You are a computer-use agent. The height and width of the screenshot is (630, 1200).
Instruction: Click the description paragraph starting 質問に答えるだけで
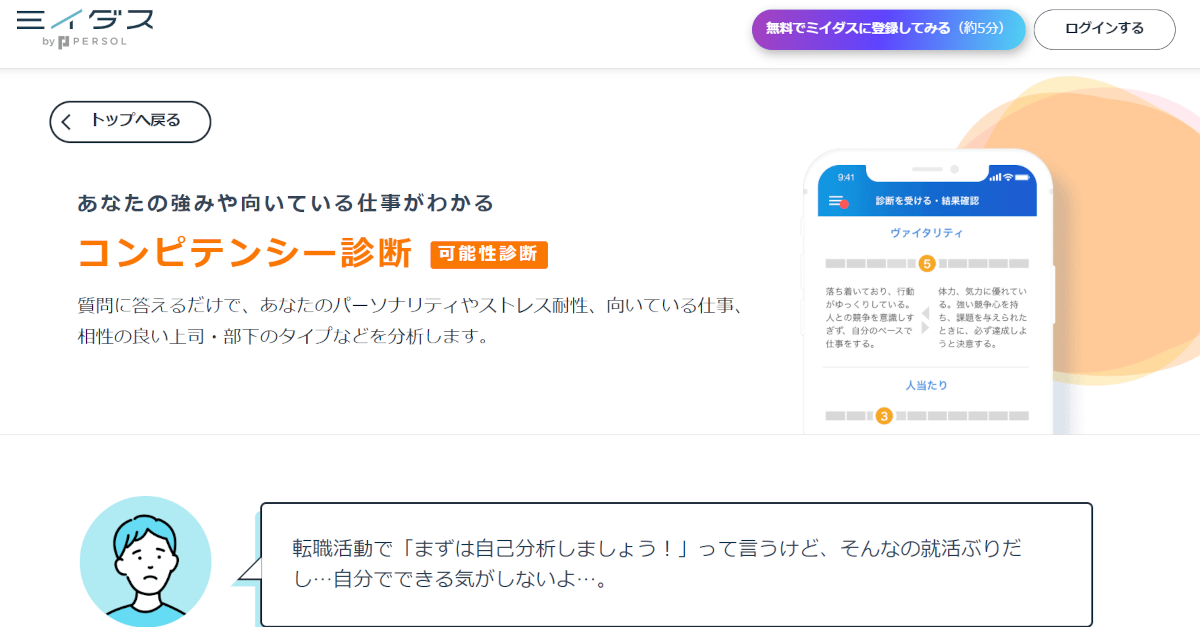[412, 320]
